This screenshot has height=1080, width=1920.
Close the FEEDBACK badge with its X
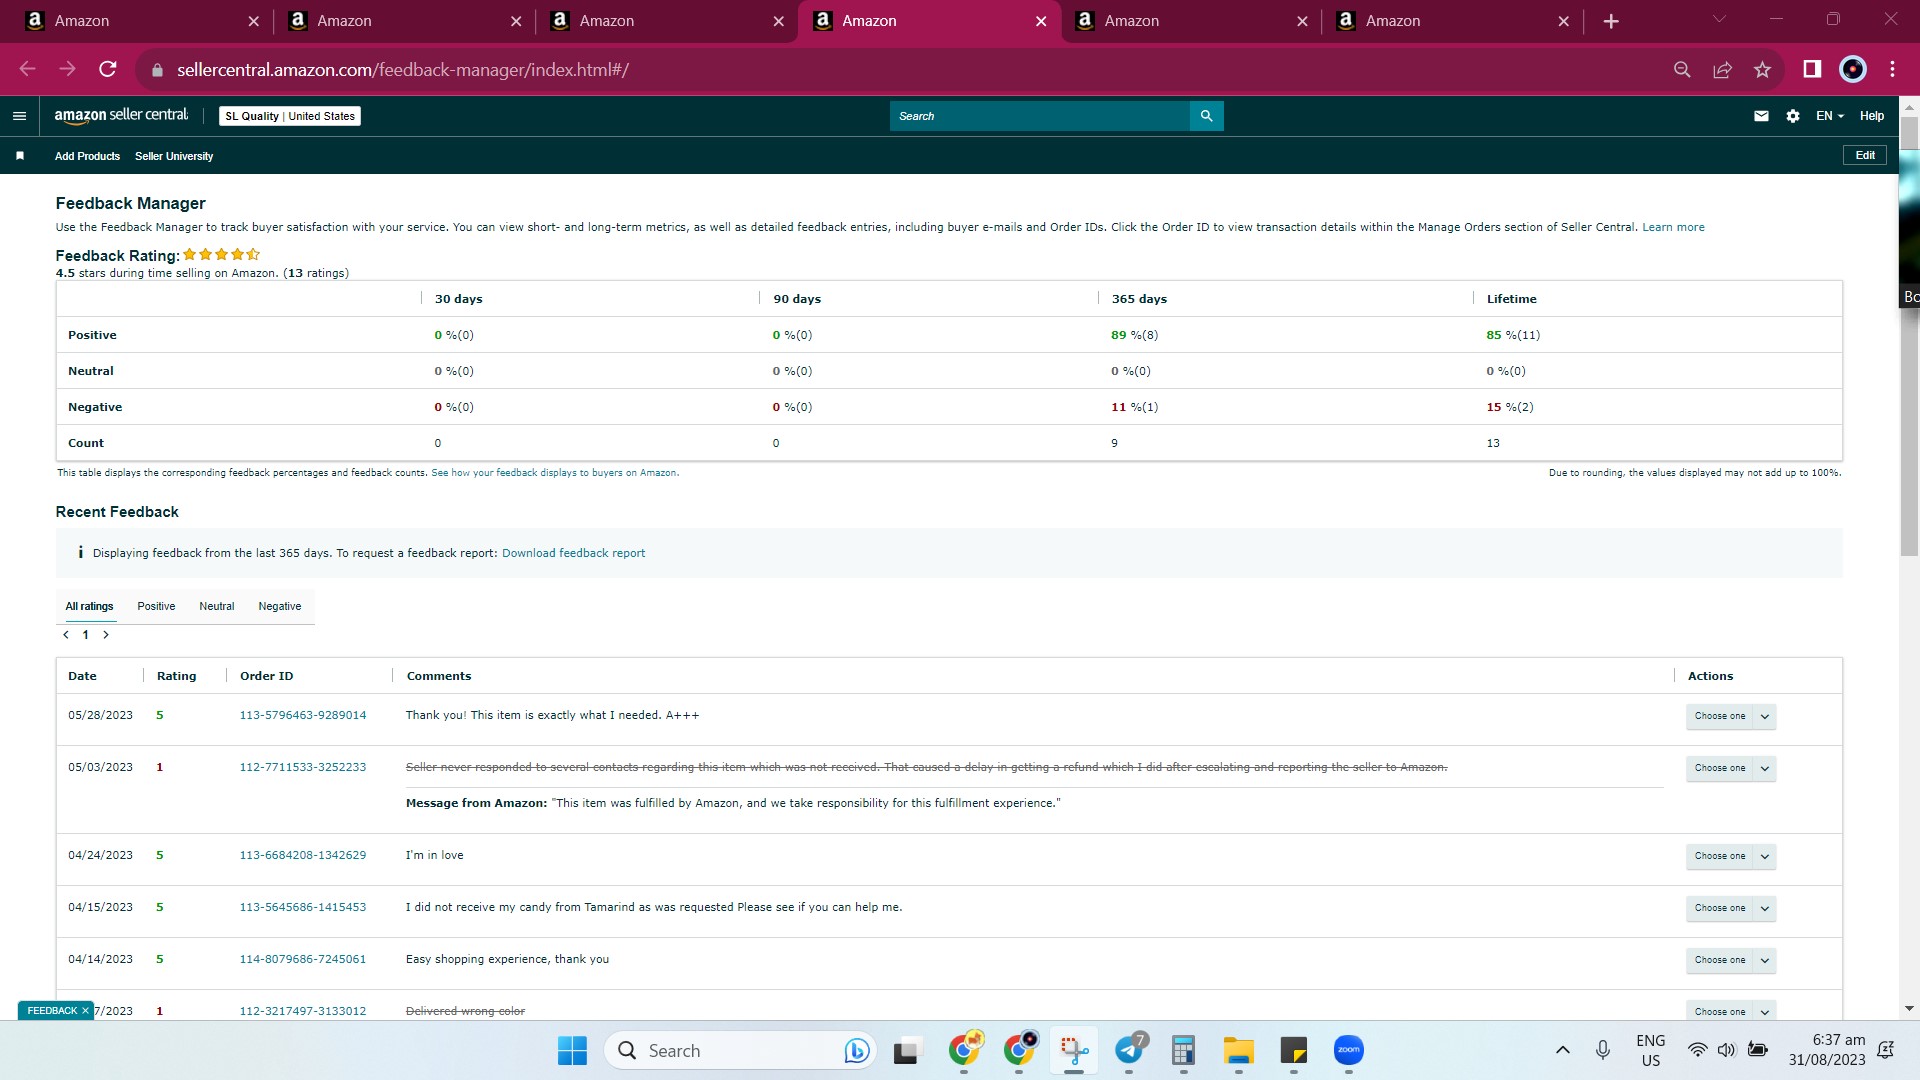85,1011
